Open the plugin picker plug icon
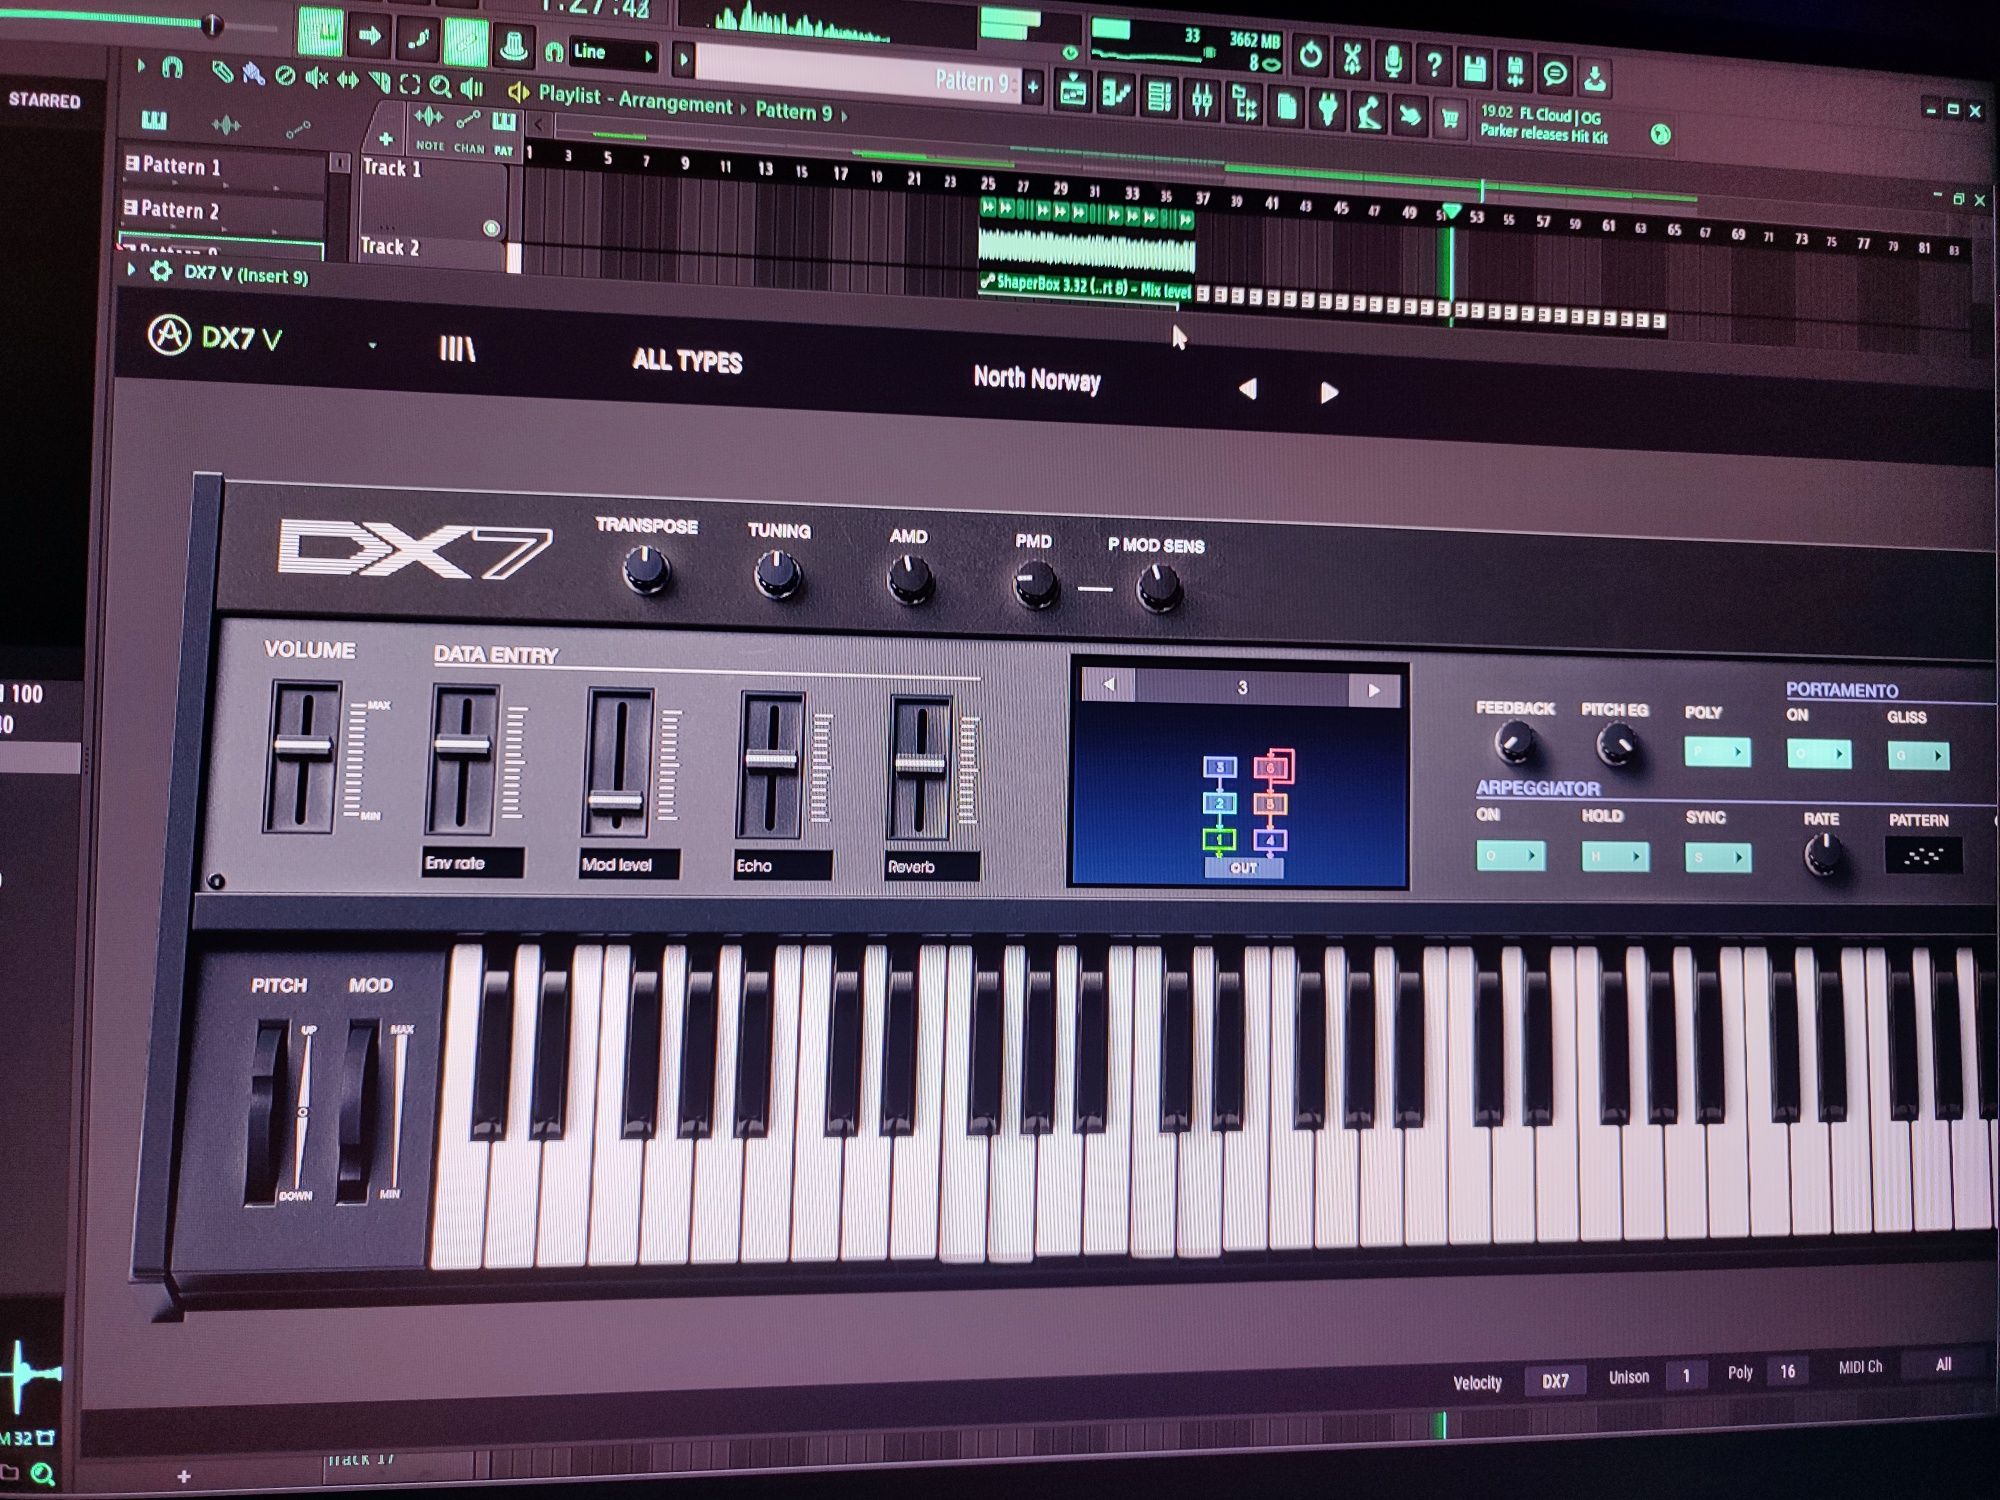The width and height of the screenshot is (2000, 1500). (1327, 108)
